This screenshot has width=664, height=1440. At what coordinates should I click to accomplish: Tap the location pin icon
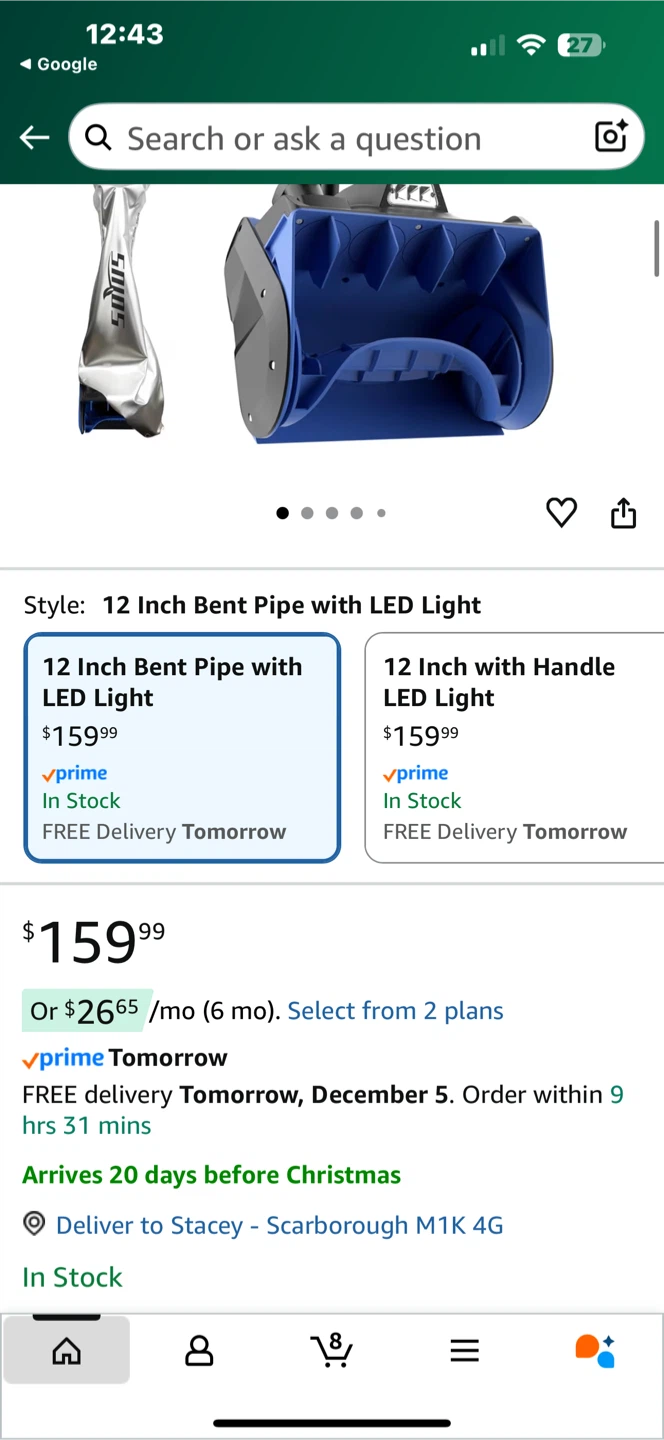coord(34,1224)
